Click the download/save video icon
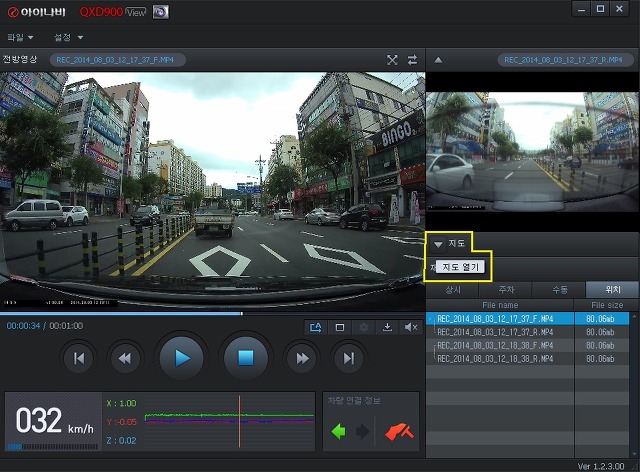The height and width of the screenshot is (472, 640). click(x=387, y=327)
